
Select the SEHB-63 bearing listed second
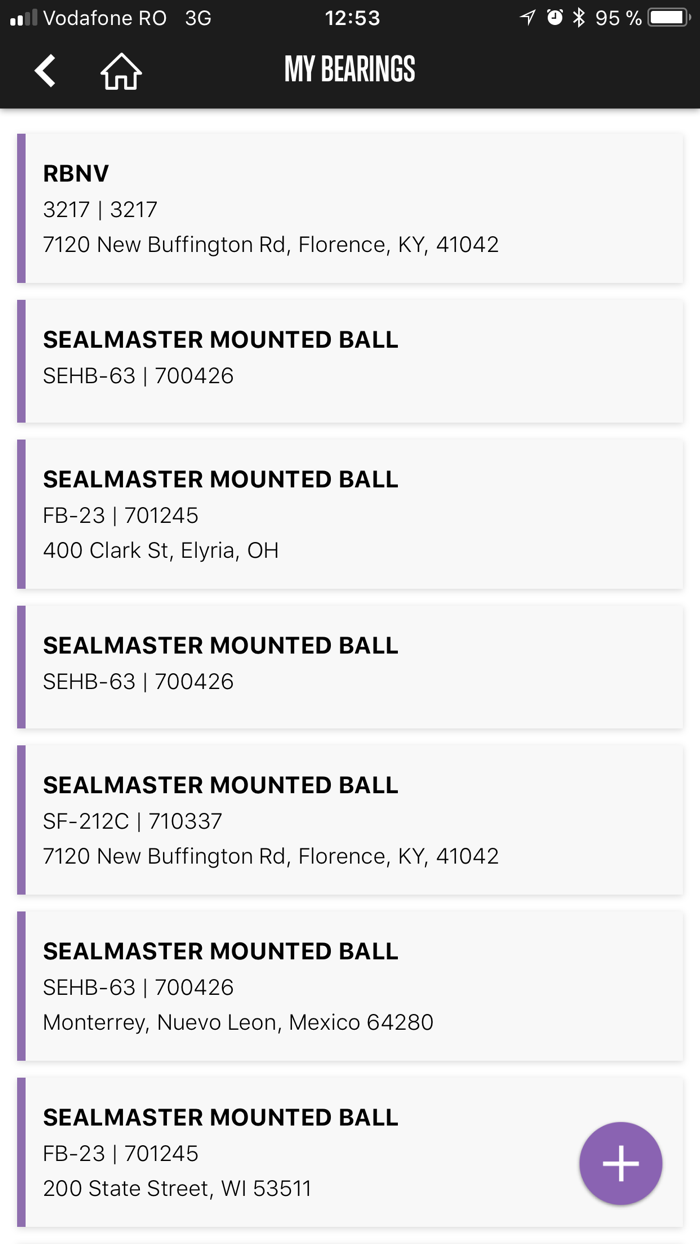pyautogui.click(x=350, y=360)
